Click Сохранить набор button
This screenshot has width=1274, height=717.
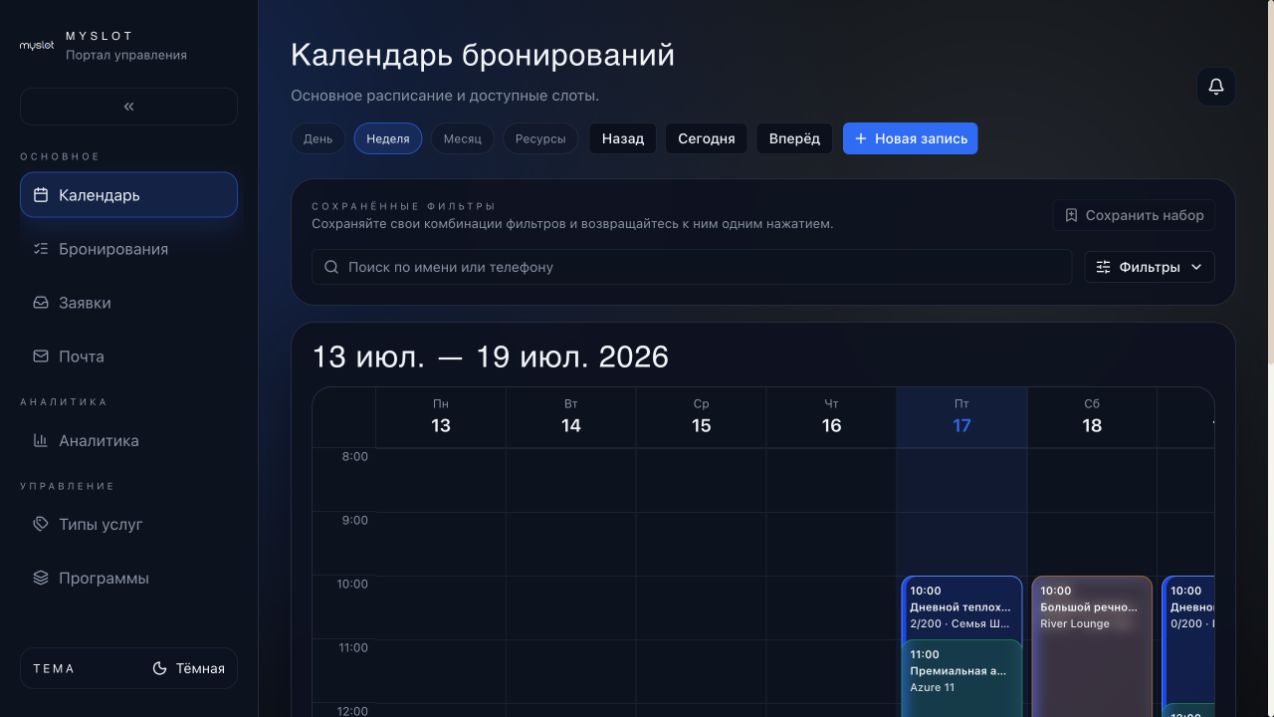tap(1134, 215)
